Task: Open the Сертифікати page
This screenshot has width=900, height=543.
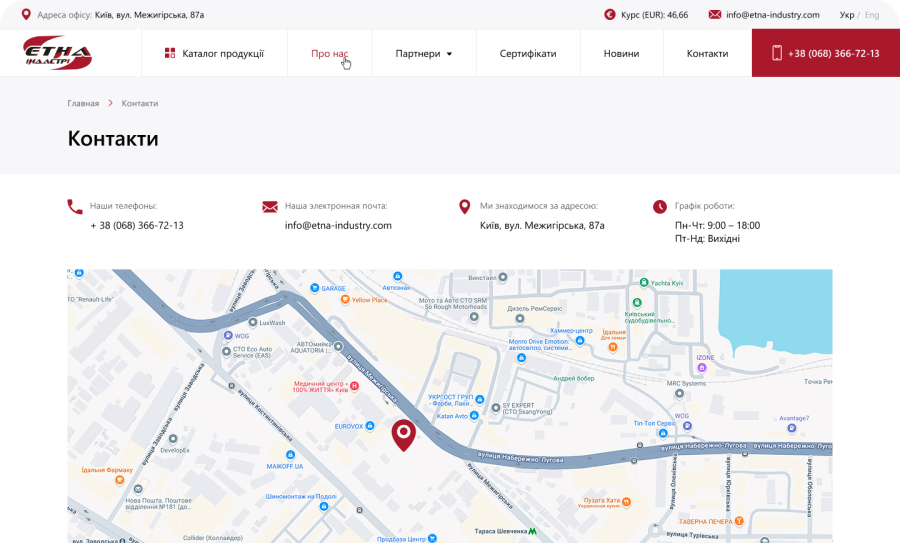Action: pyautogui.click(x=528, y=53)
